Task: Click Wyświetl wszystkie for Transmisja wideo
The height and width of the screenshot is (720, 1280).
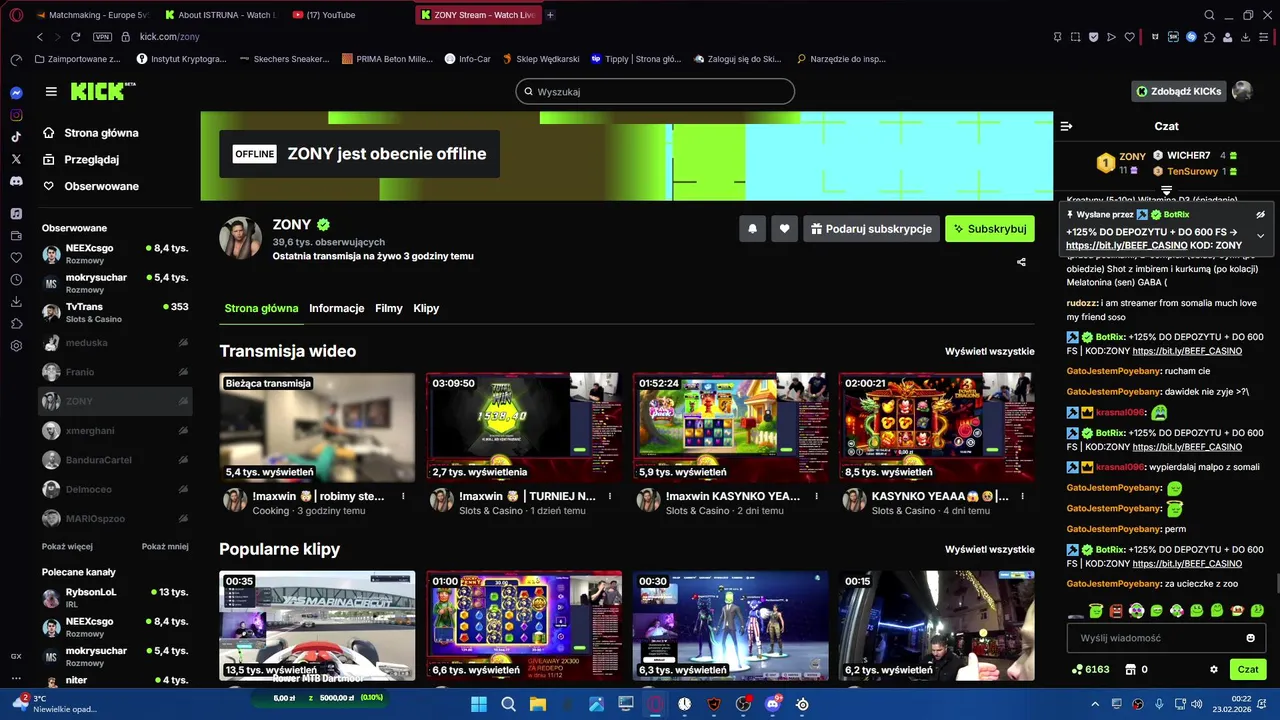Action: 989,351
